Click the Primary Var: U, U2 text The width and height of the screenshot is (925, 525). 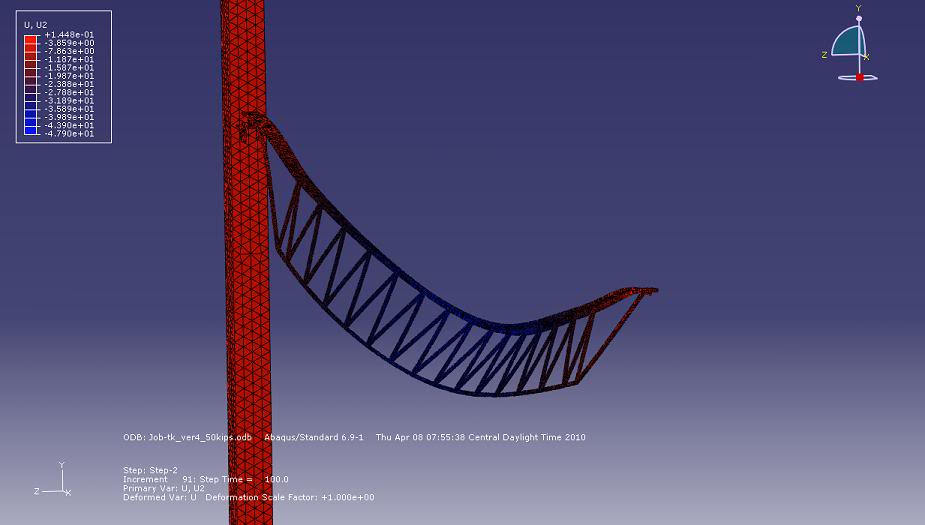click(x=163, y=488)
